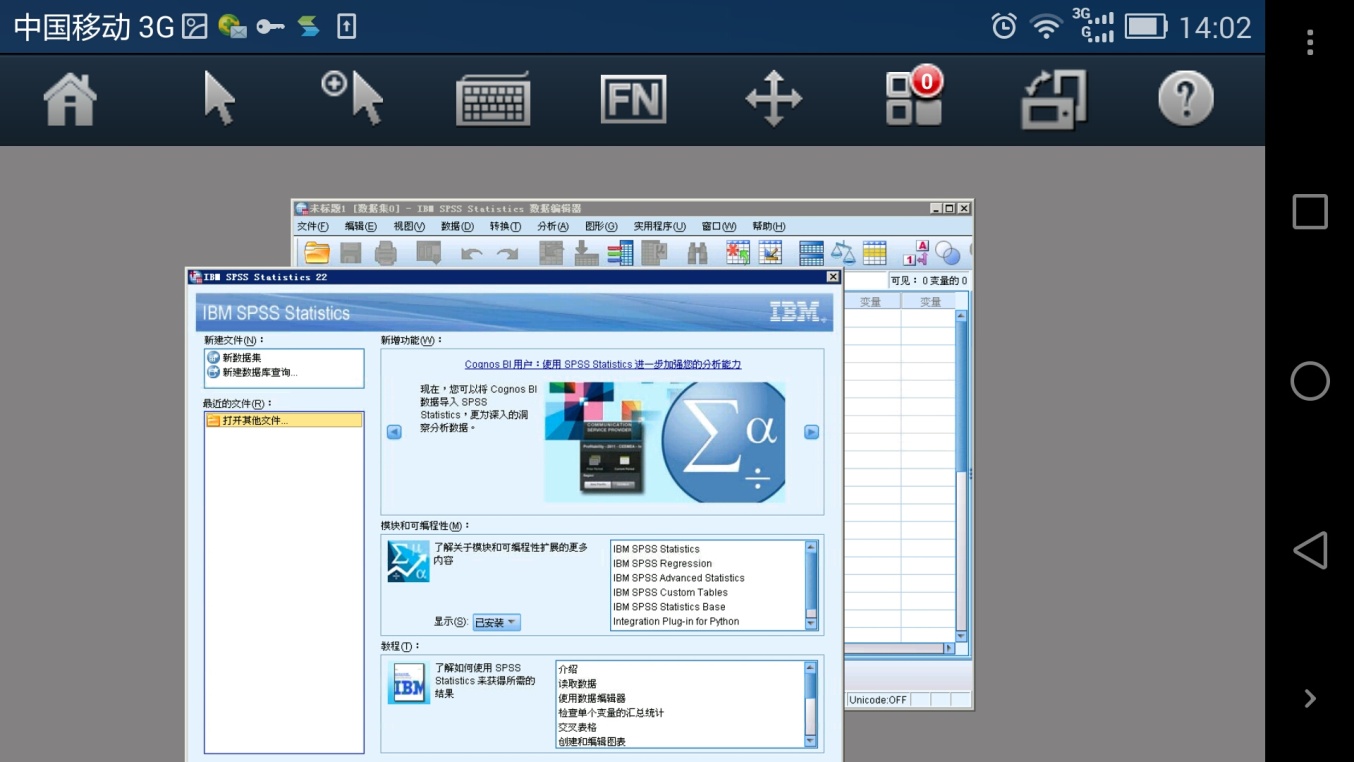Viewport: 1354px width, 762px height.
Task: Click the Insert variable toolbar icon
Action: pos(770,253)
